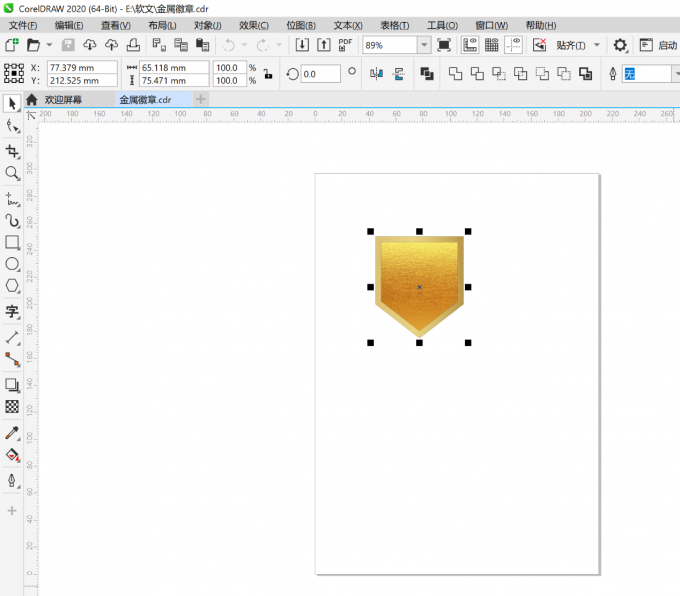Toggle show rulers button
680x596 pixels.
[470, 45]
